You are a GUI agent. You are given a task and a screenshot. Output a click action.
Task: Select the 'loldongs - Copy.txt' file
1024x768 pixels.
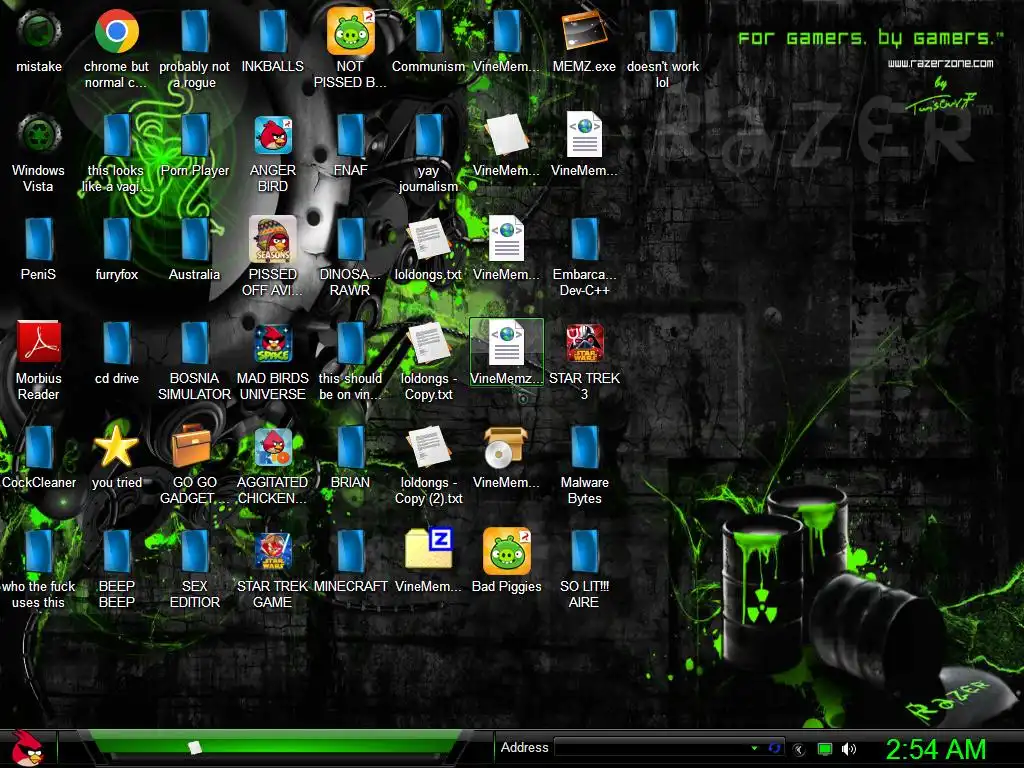click(x=428, y=343)
